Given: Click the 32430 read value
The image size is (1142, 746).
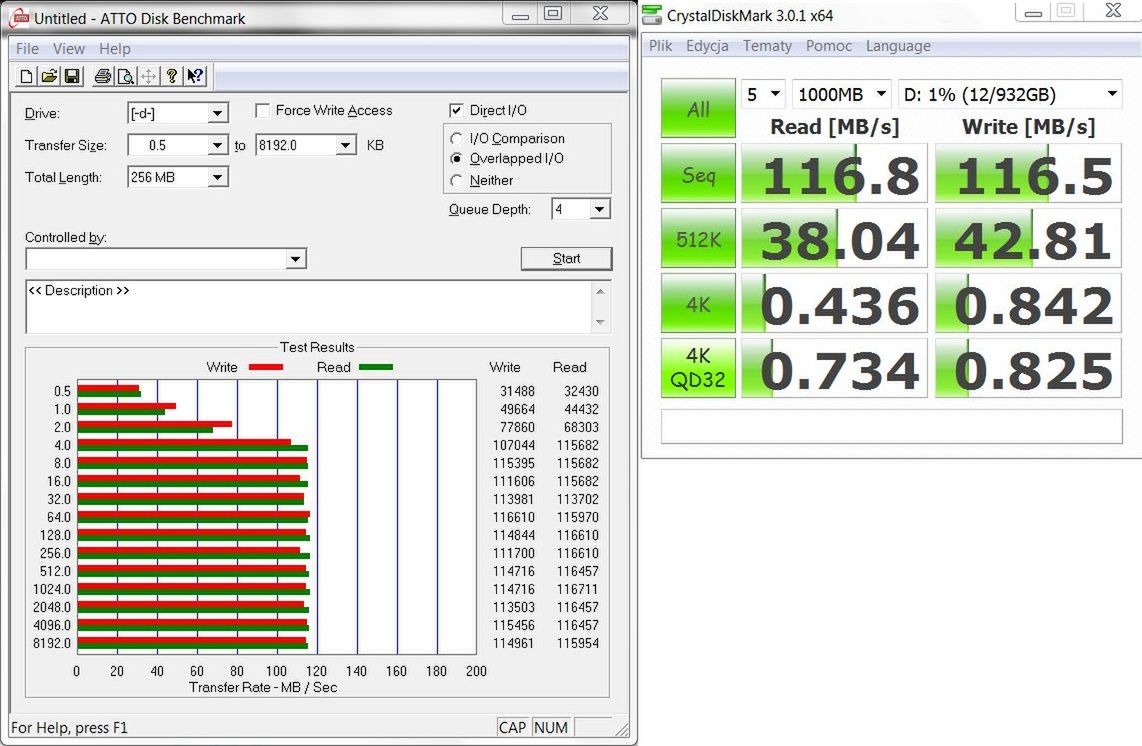Looking at the screenshot, I should [581, 391].
